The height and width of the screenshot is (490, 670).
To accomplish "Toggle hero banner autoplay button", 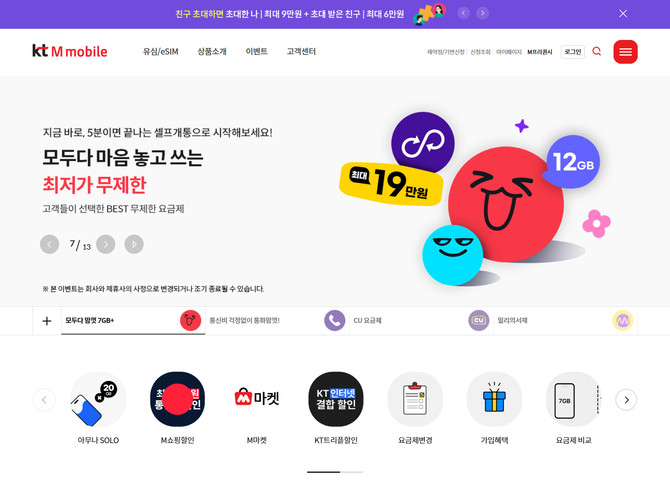I will (134, 244).
